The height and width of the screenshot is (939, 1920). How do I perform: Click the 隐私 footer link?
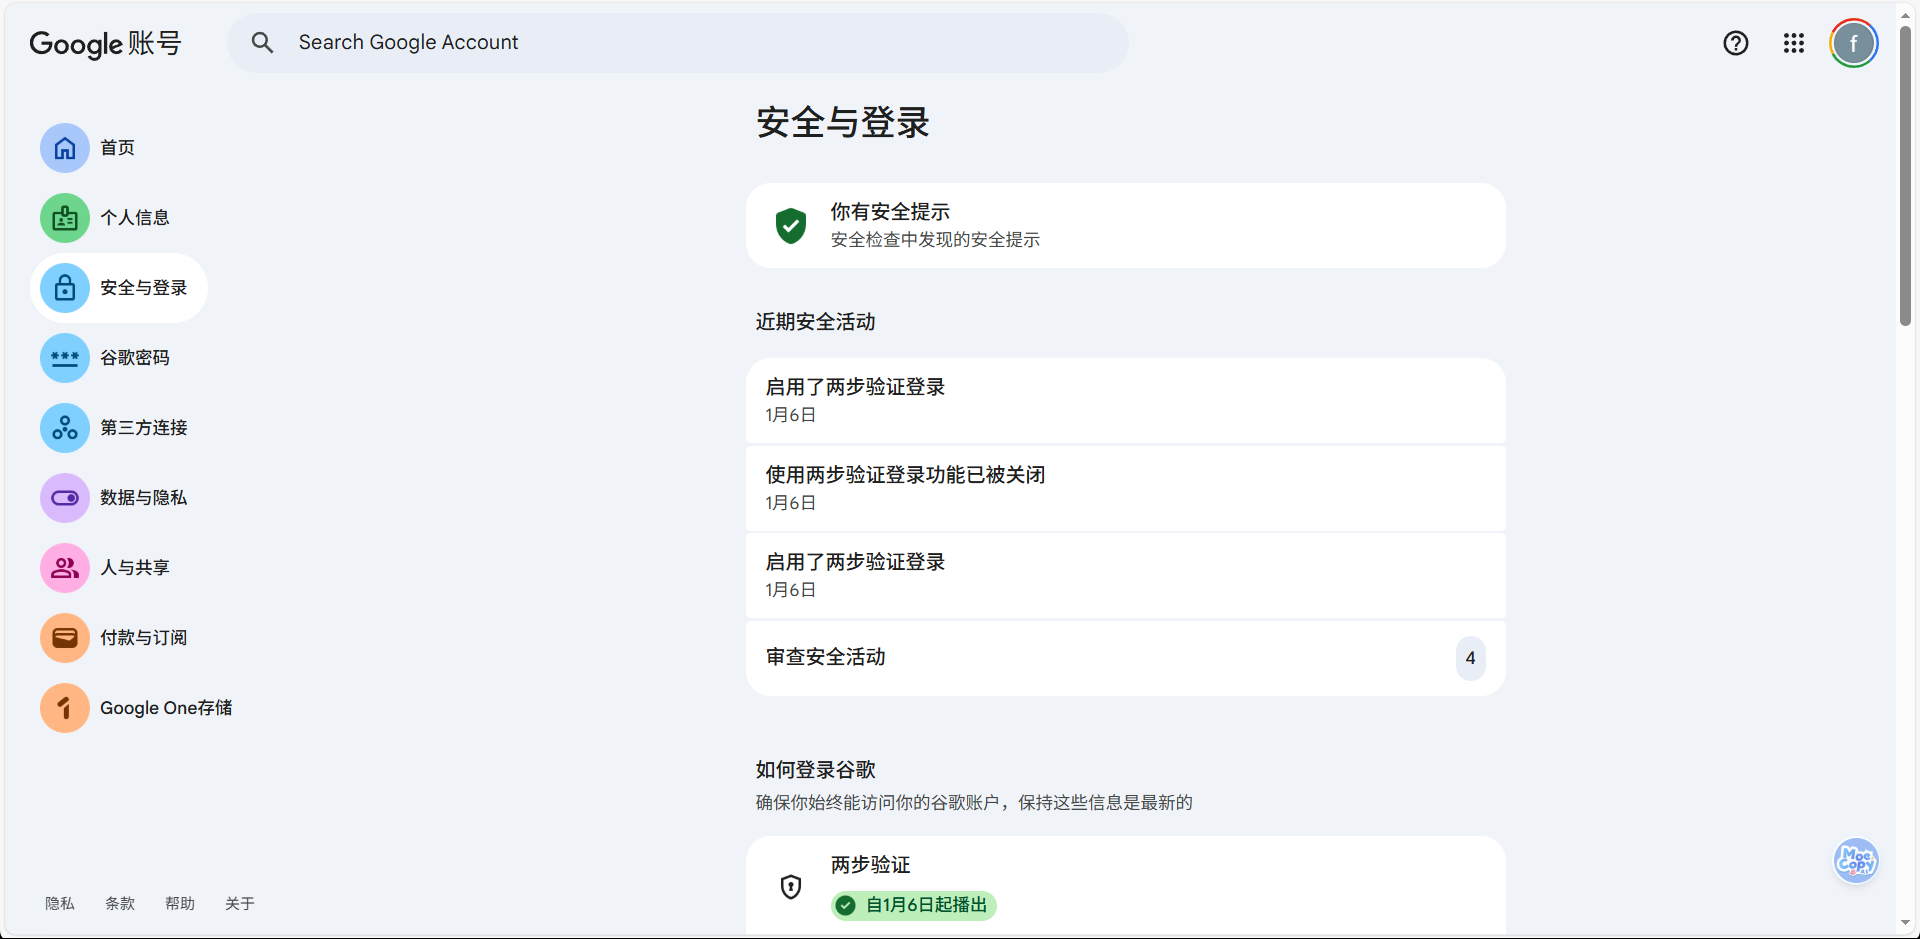click(60, 903)
